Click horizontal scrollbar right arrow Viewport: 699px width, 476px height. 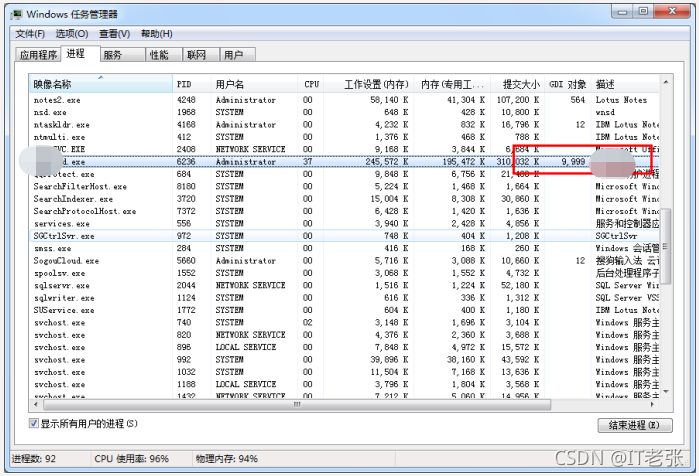tap(653, 405)
